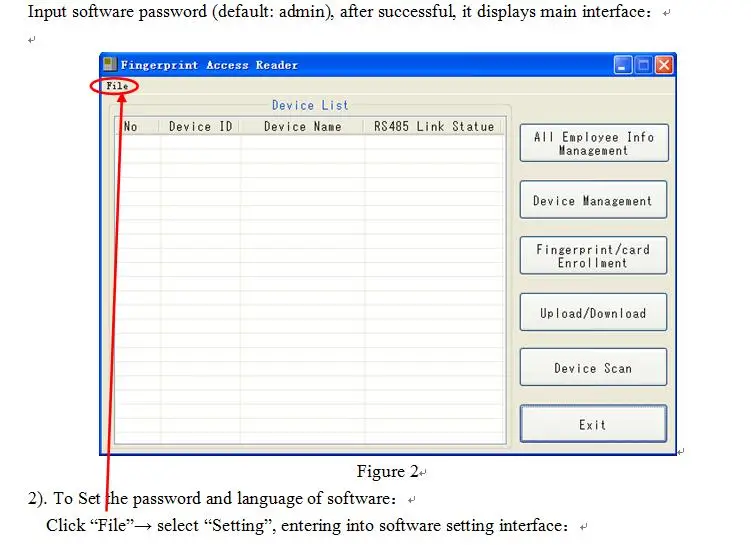Click the Fingerprint Access Reader app icon
The image size is (751, 545).
pos(110,64)
